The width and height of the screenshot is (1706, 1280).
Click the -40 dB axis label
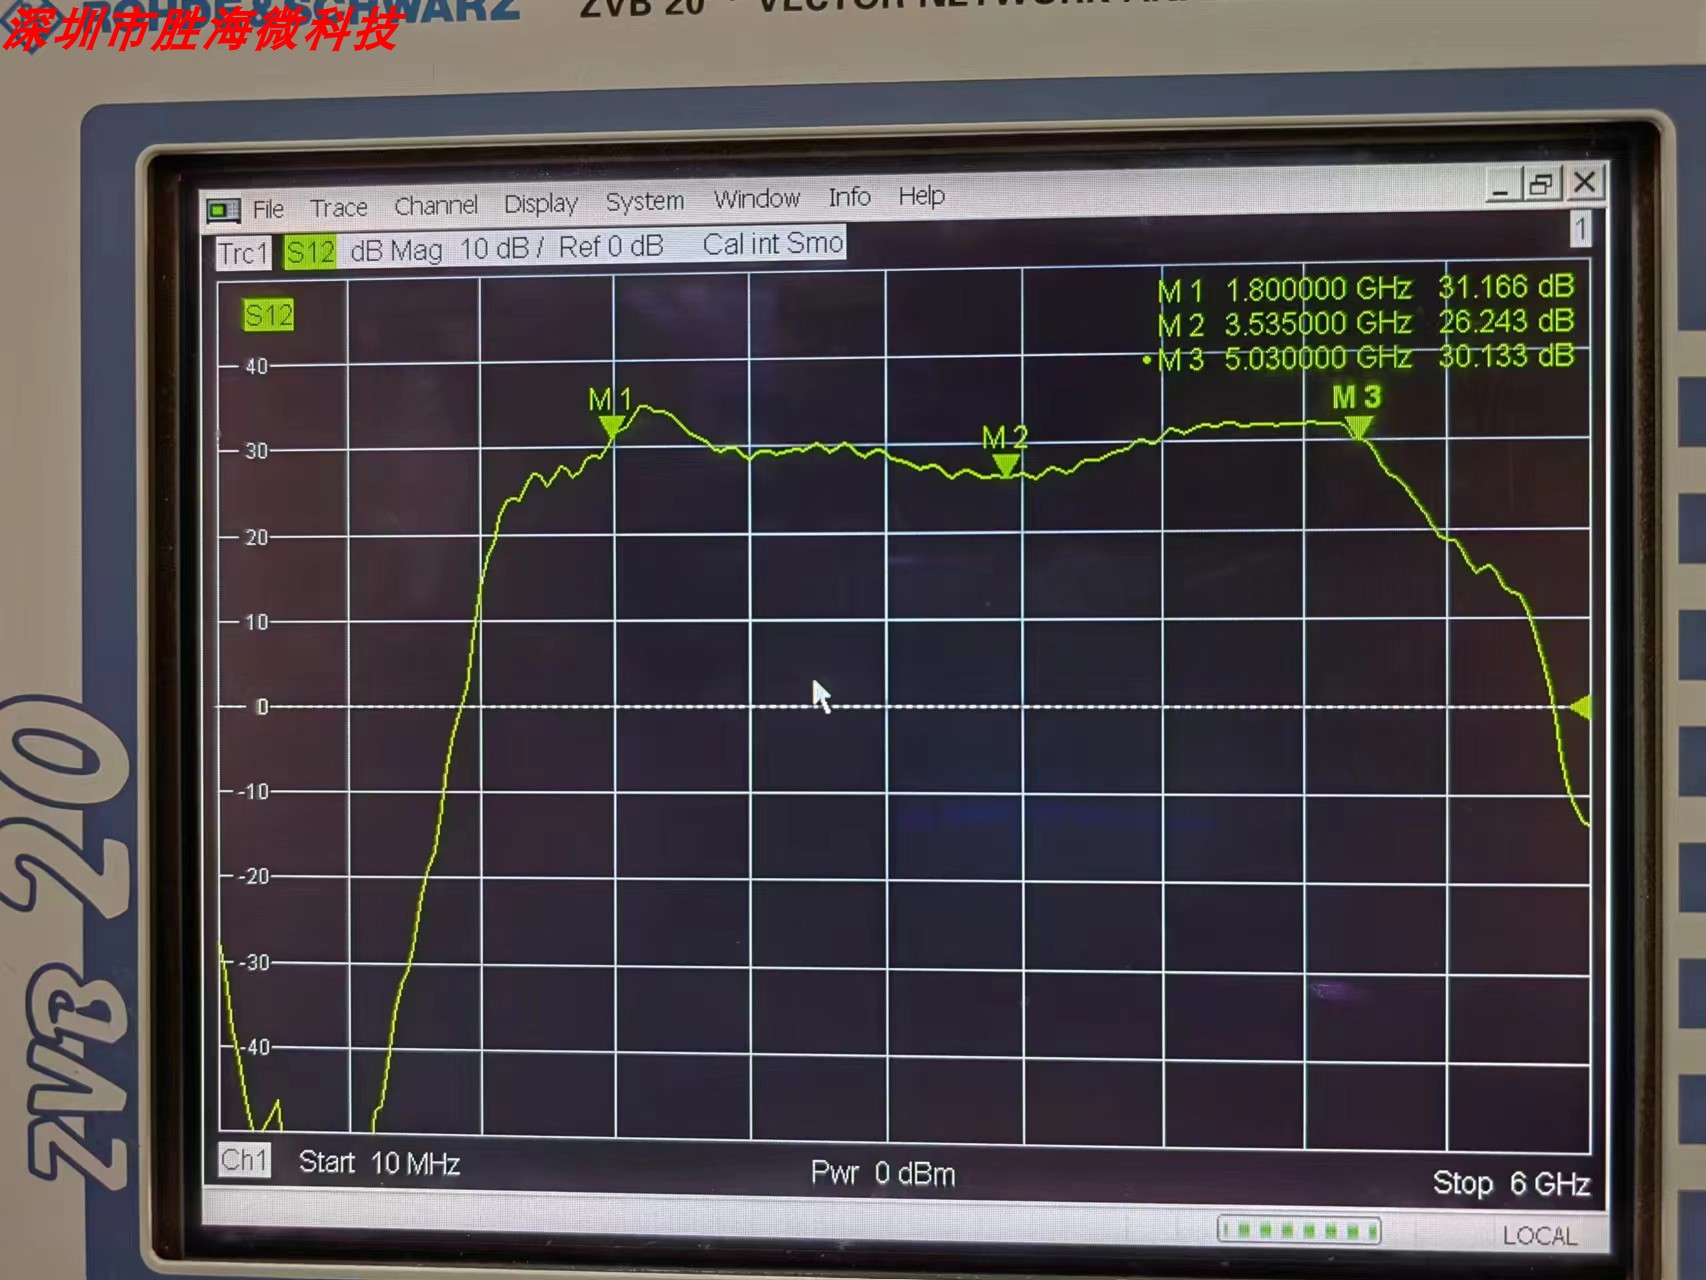(x=255, y=1047)
